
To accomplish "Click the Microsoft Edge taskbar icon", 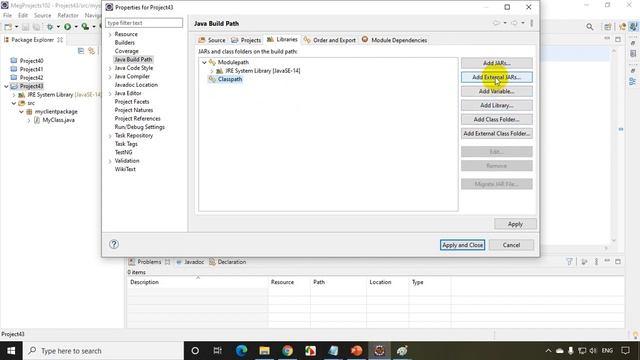I will 241,351.
